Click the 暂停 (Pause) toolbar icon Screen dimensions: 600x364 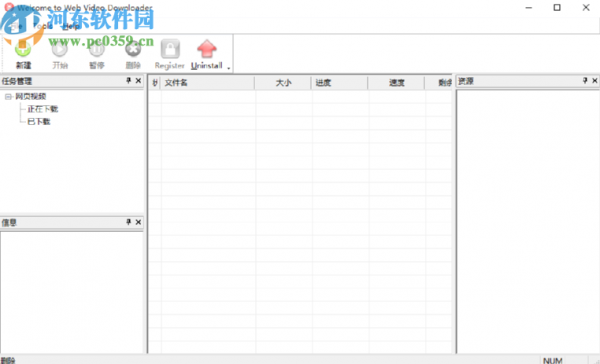point(96,49)
